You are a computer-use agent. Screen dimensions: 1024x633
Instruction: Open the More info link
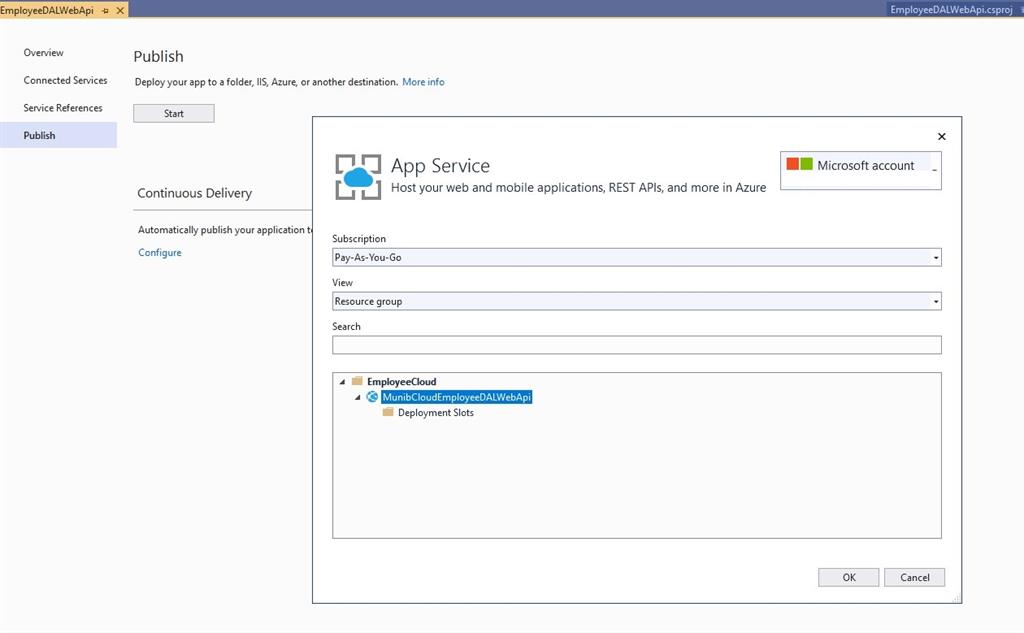click(x=423, y=81)
